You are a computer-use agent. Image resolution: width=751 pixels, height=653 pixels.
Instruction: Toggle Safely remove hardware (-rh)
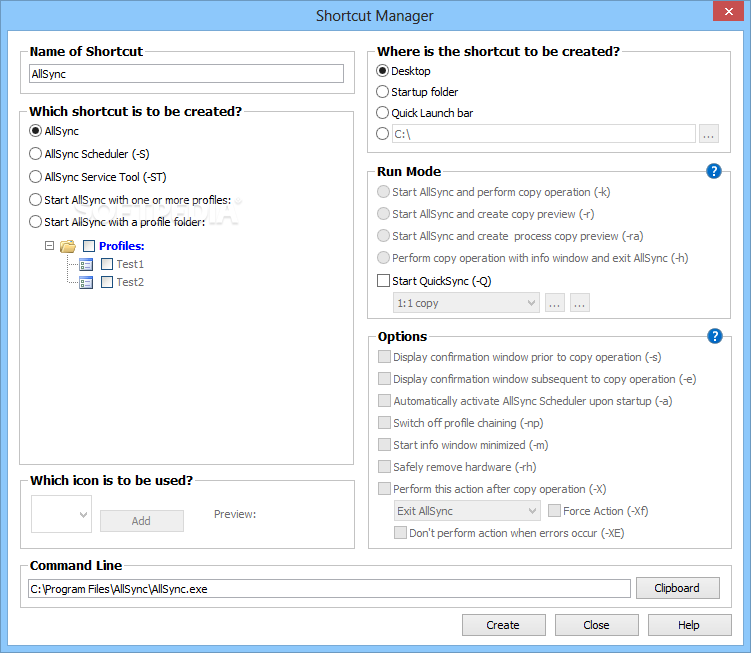click(384, 467)
